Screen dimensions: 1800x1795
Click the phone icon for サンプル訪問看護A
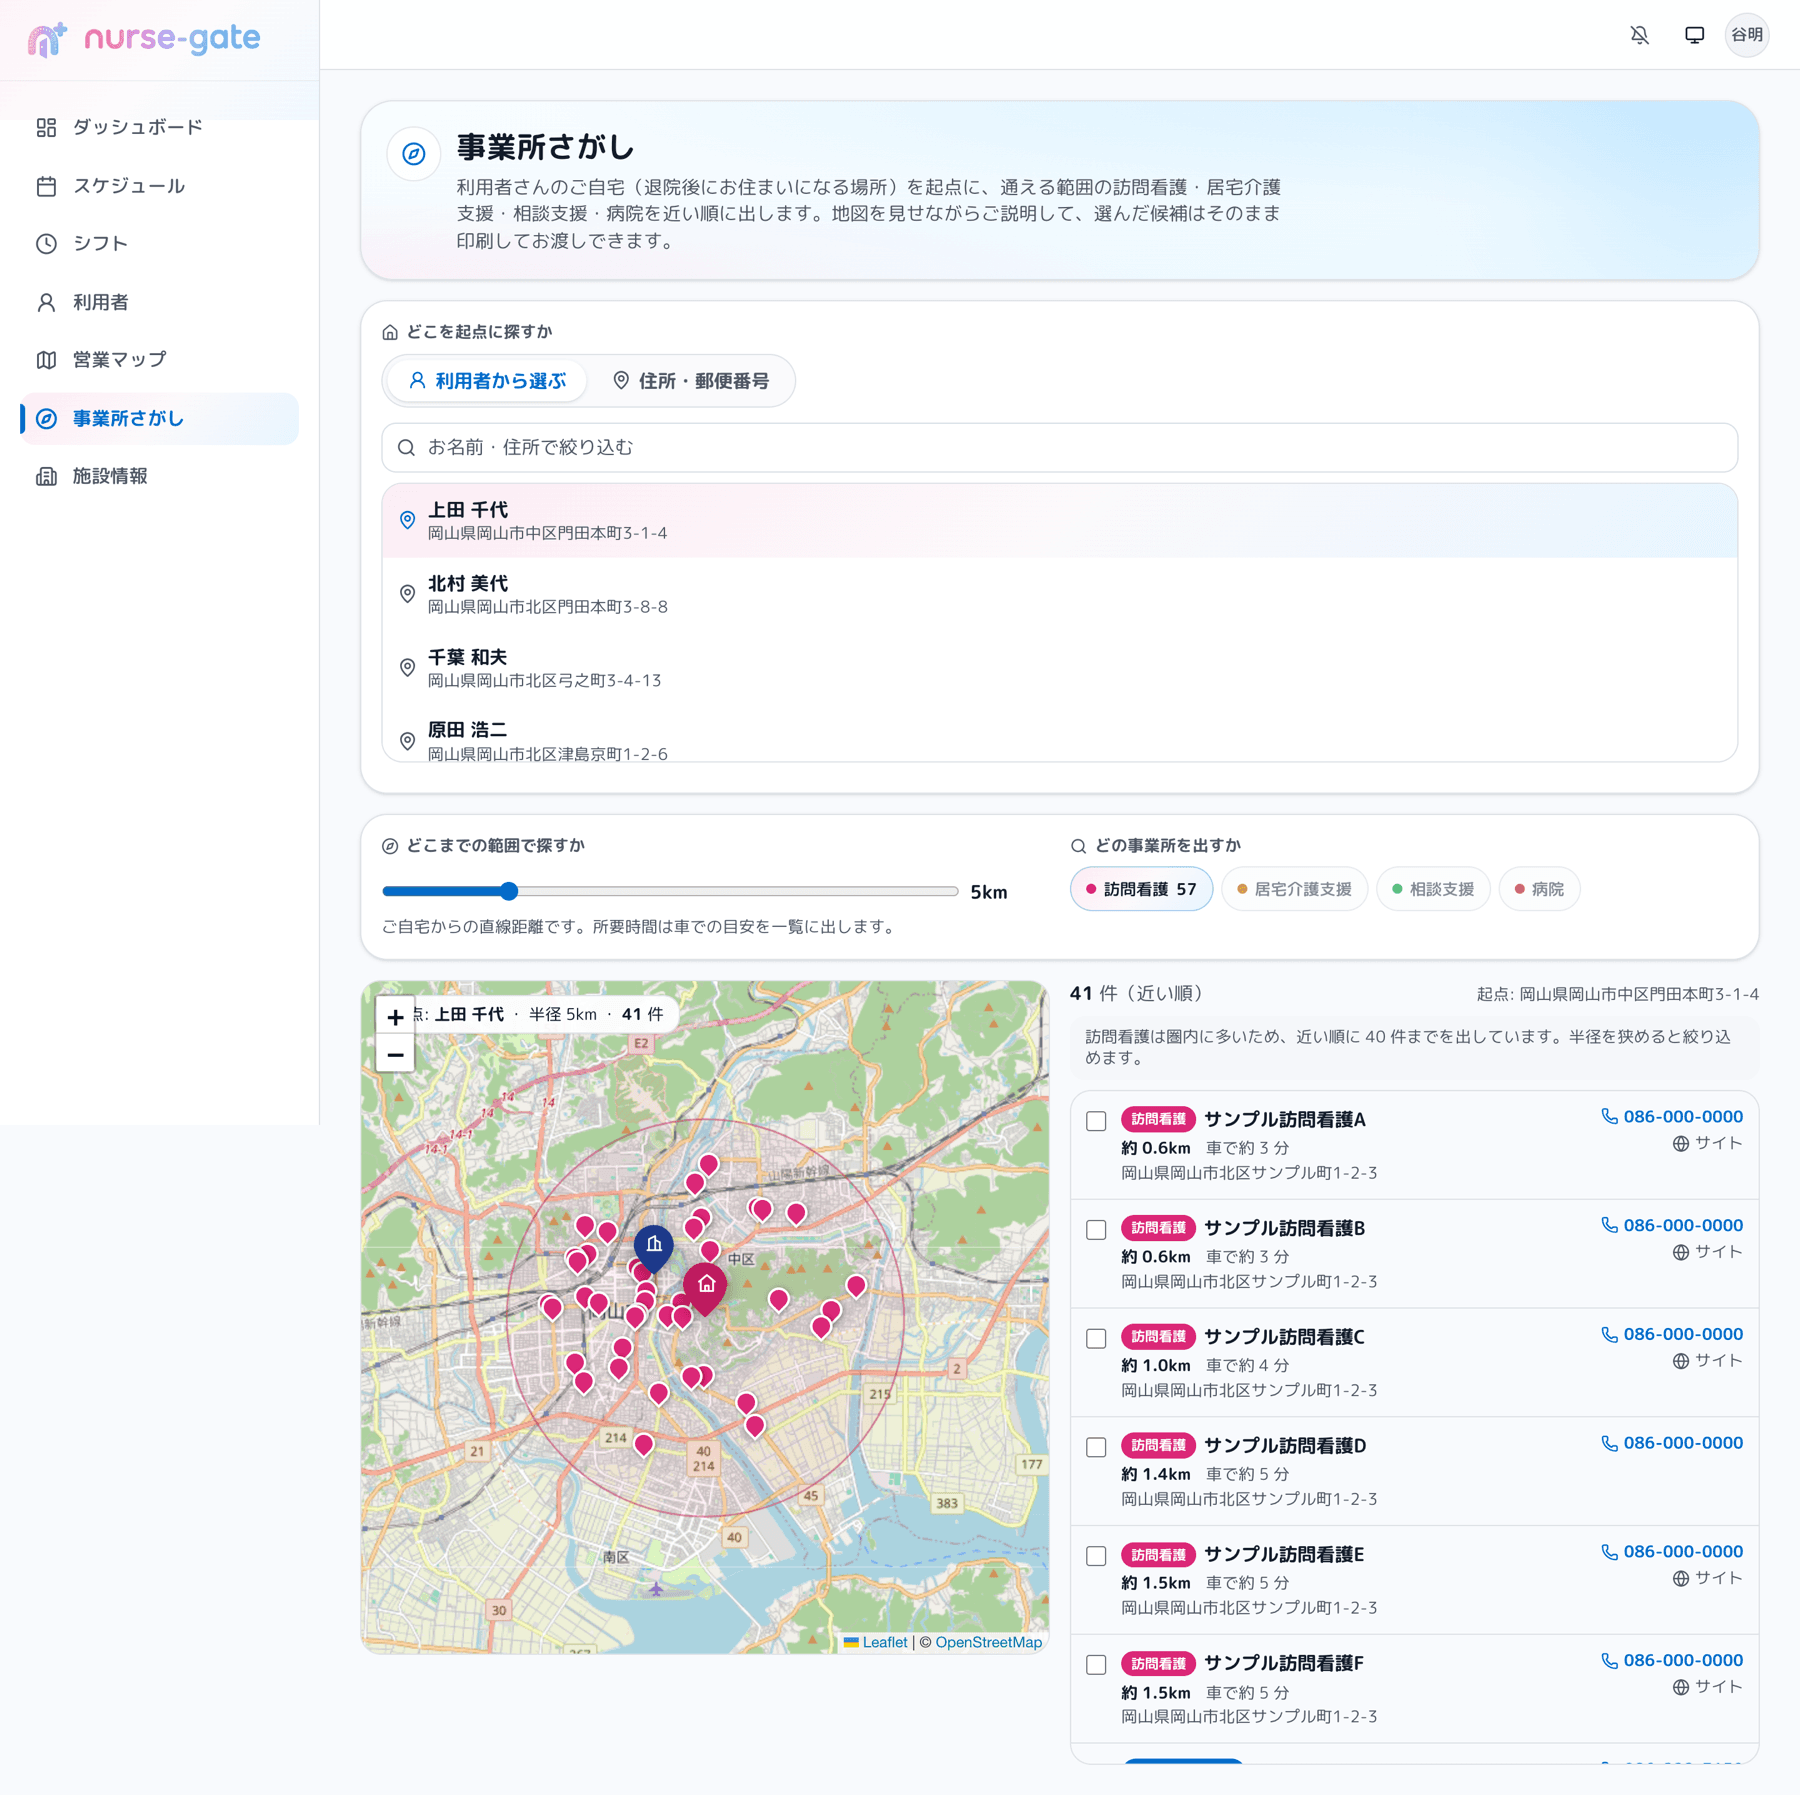point(1609,1117)
